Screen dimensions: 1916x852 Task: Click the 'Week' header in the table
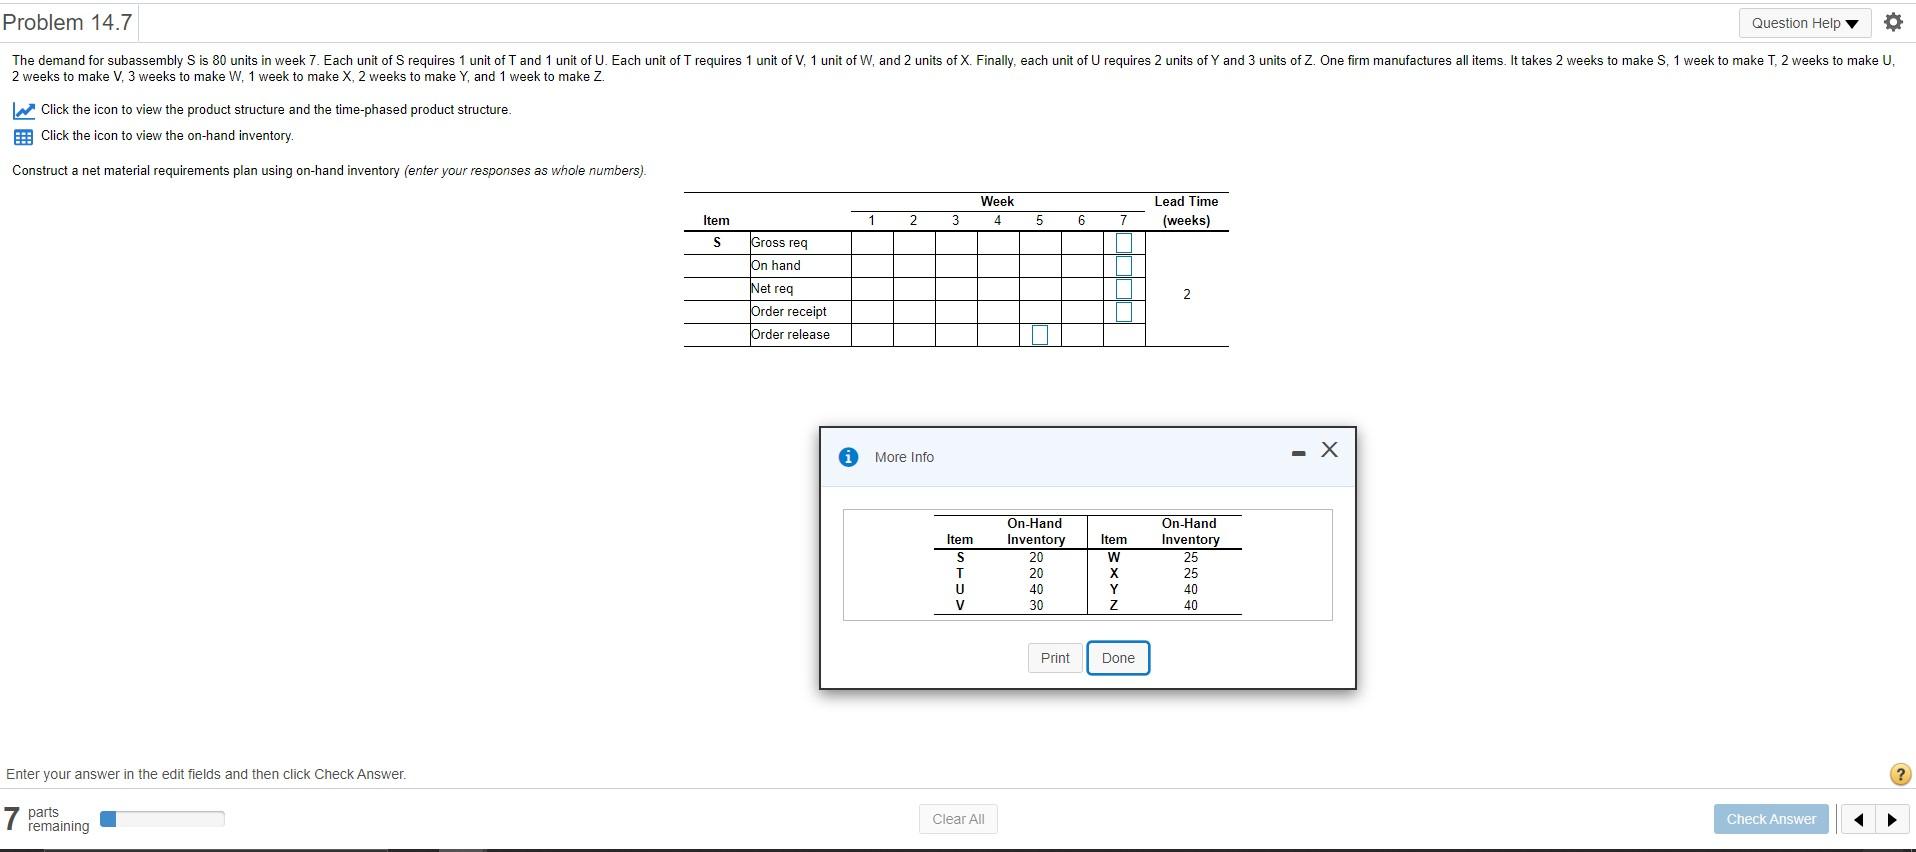[997, 201]
